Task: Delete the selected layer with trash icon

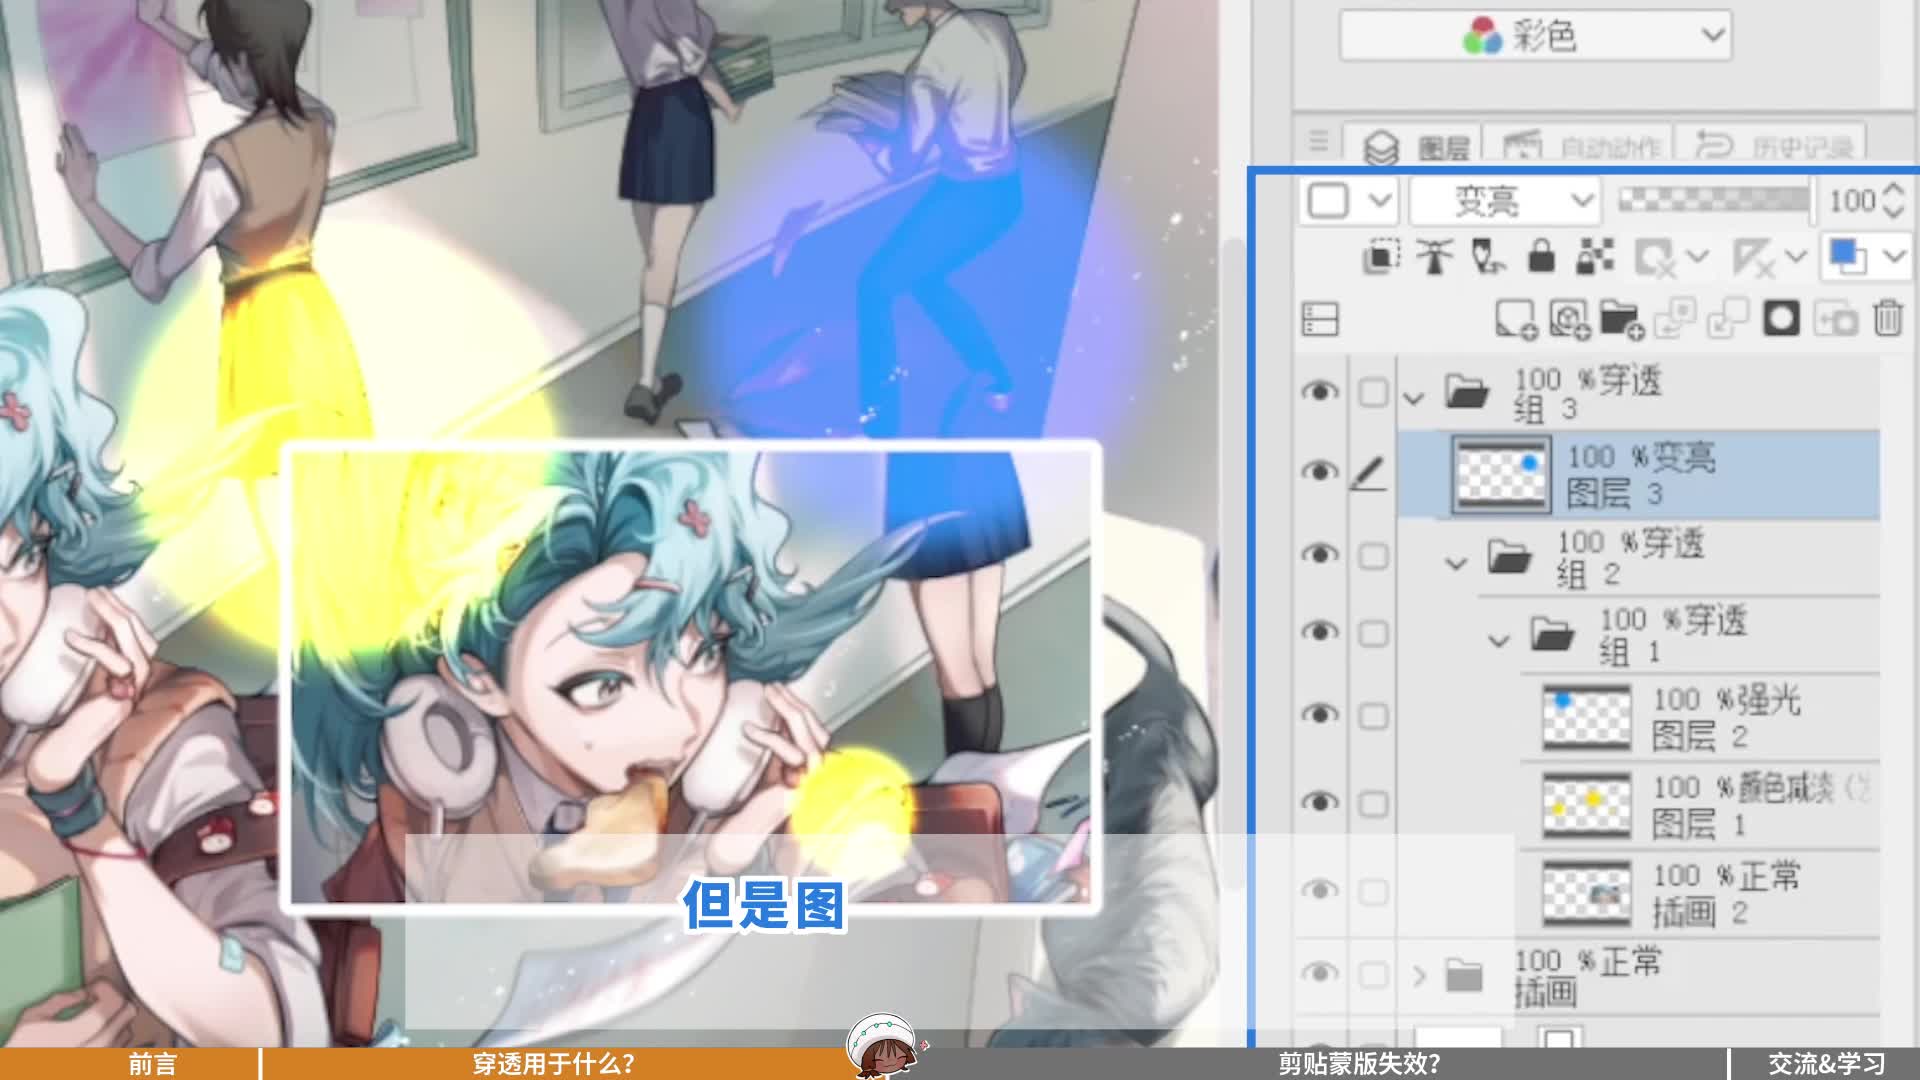Action: [1887, 319]
